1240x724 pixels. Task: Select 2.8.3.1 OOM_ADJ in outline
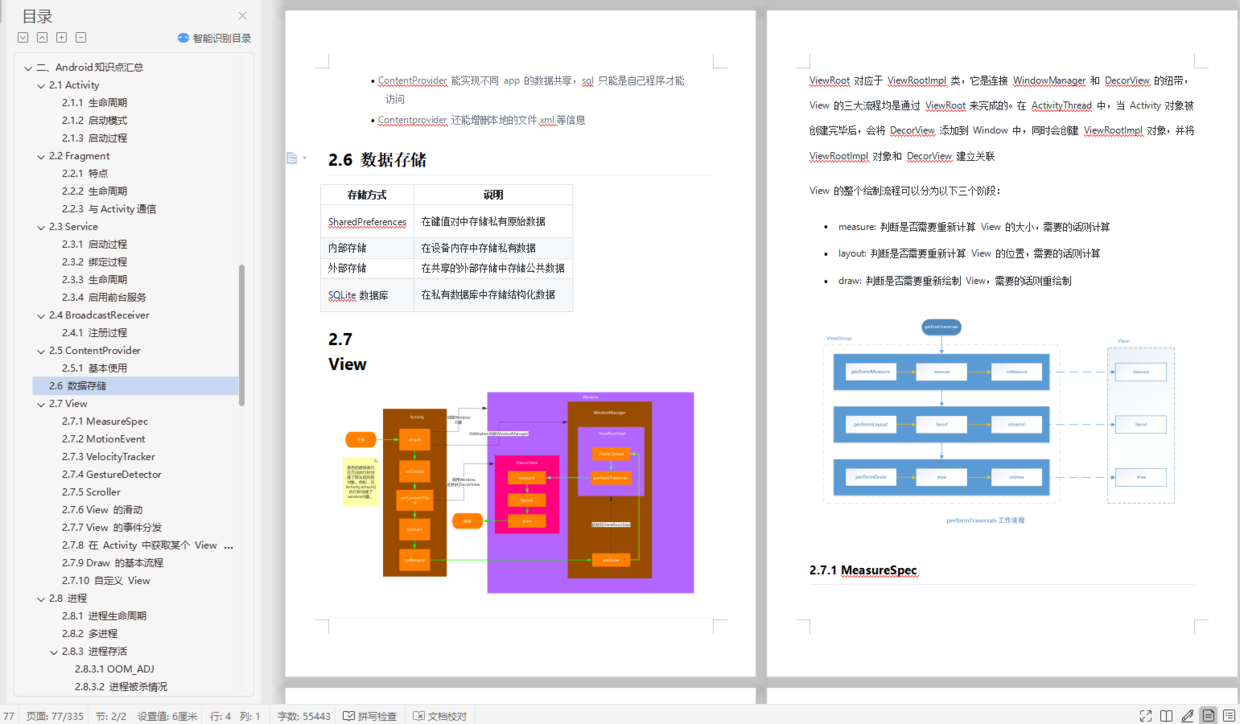point(114,669)
